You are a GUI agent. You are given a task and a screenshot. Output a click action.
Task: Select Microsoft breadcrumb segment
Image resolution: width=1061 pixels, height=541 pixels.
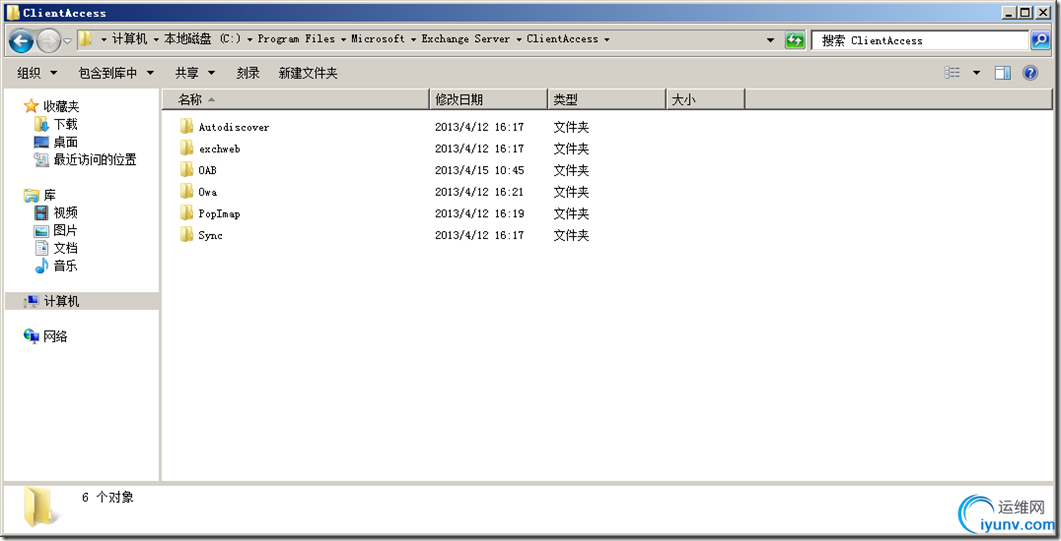click(378, 39)
